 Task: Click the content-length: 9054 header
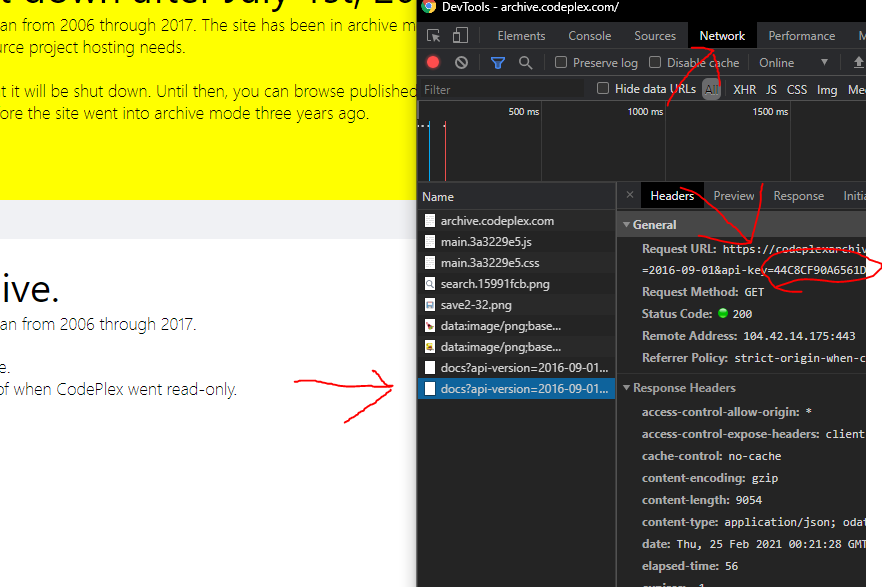click(701, 500)
